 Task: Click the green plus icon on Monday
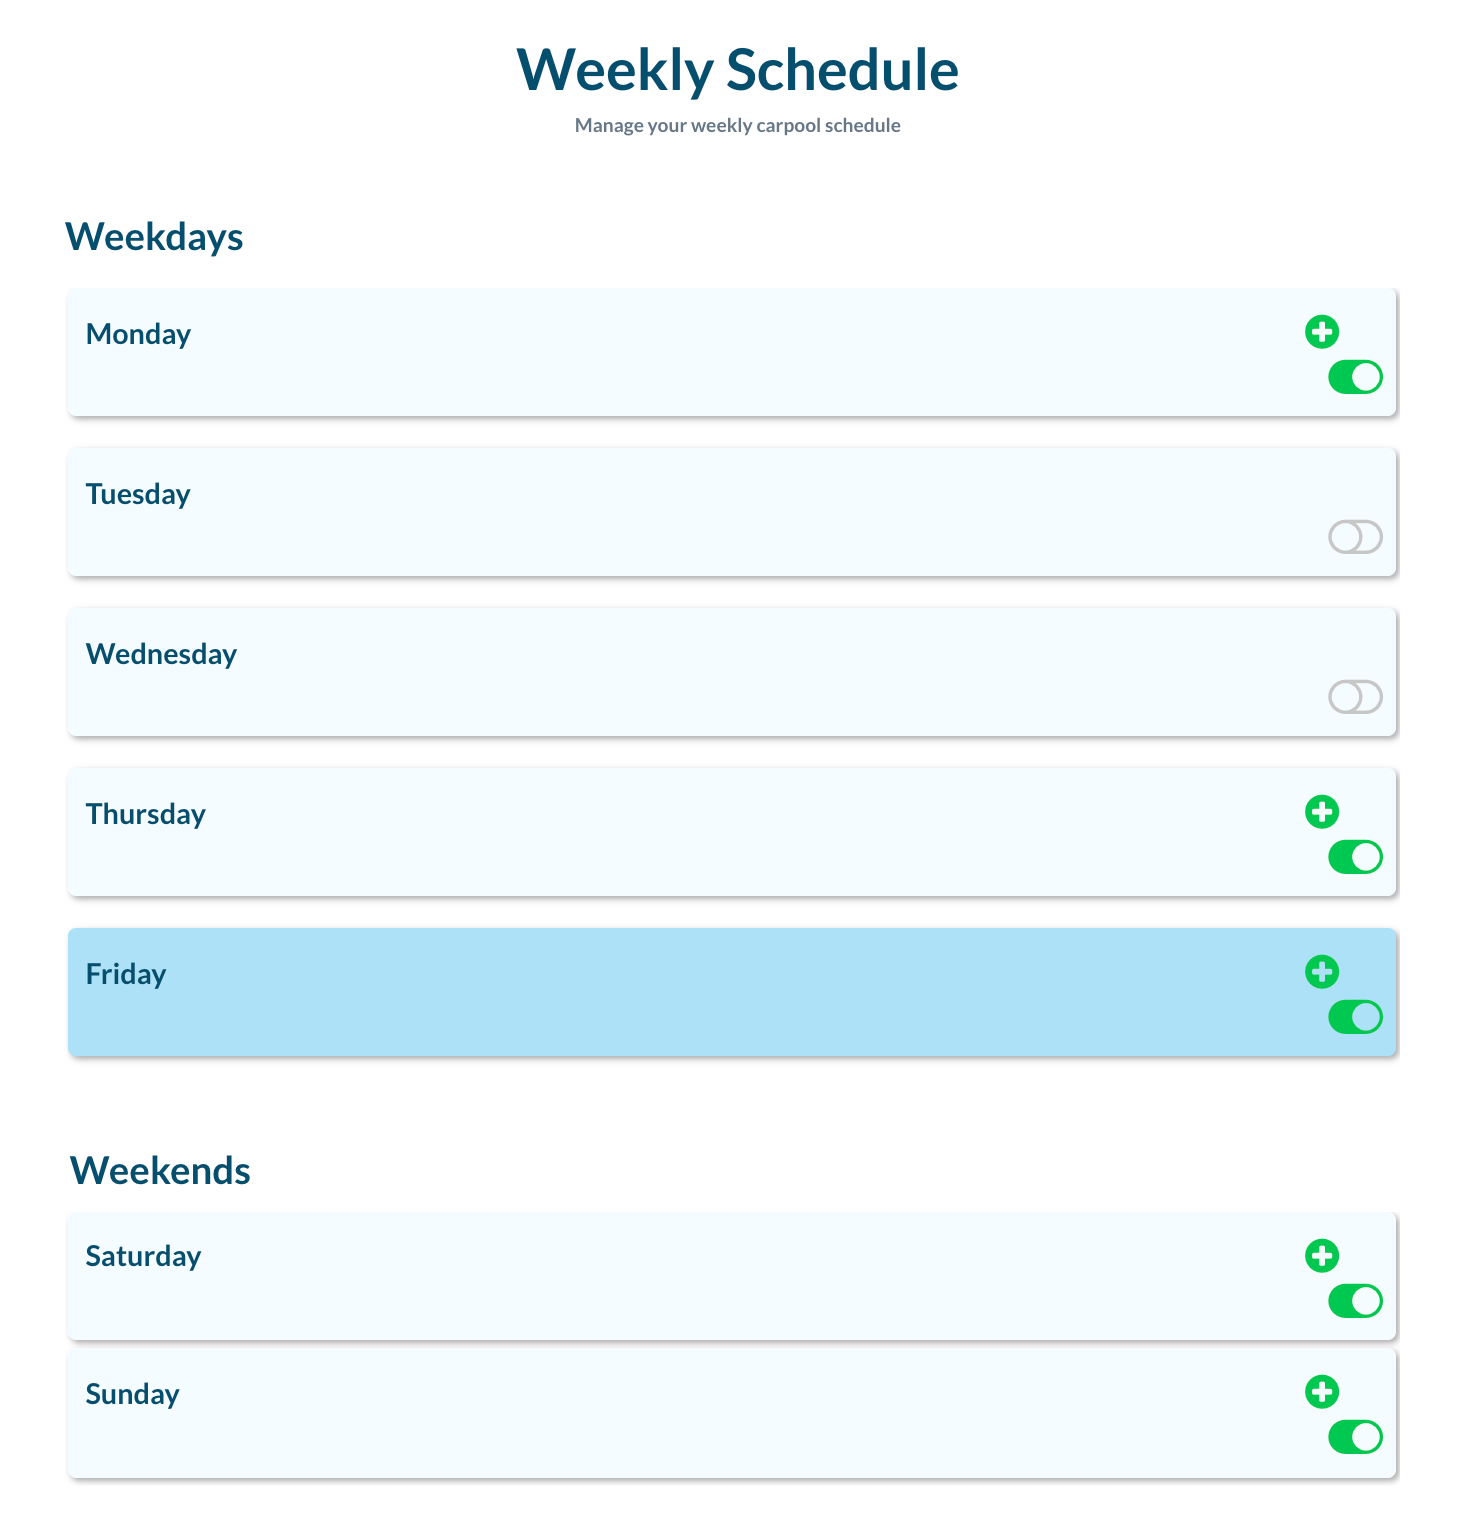tap(1321, 332)
